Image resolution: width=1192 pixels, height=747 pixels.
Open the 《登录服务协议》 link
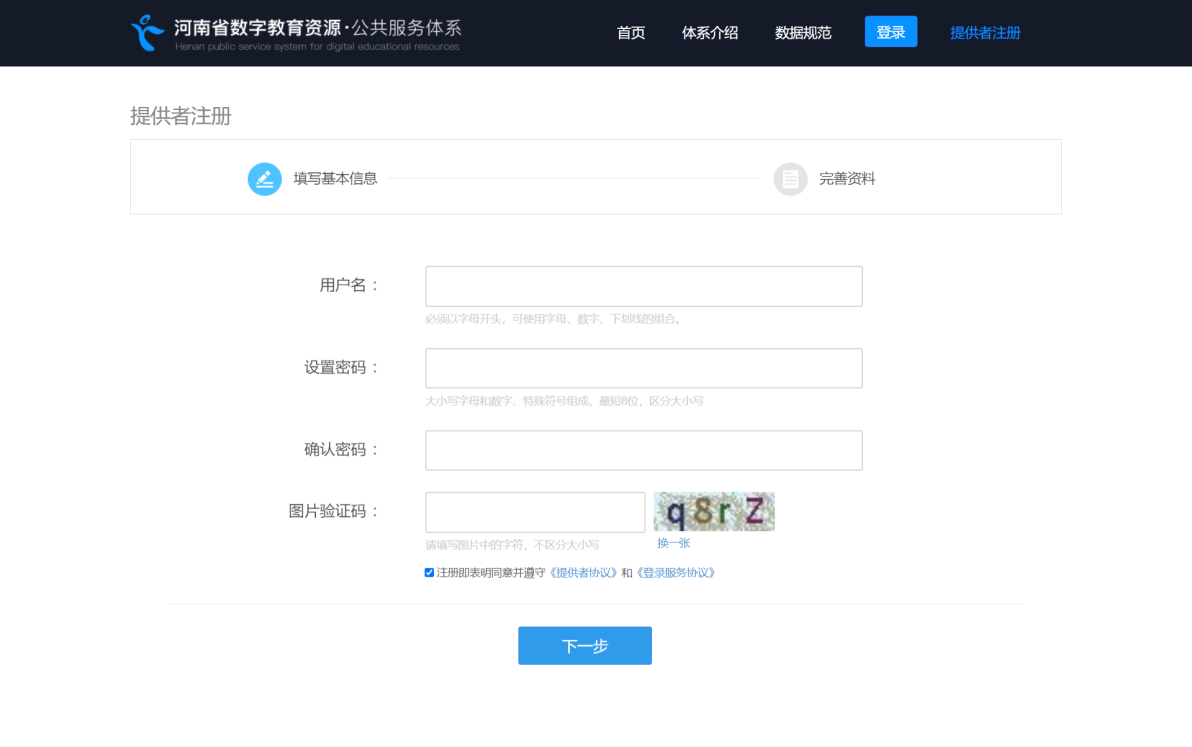(676, 573)
